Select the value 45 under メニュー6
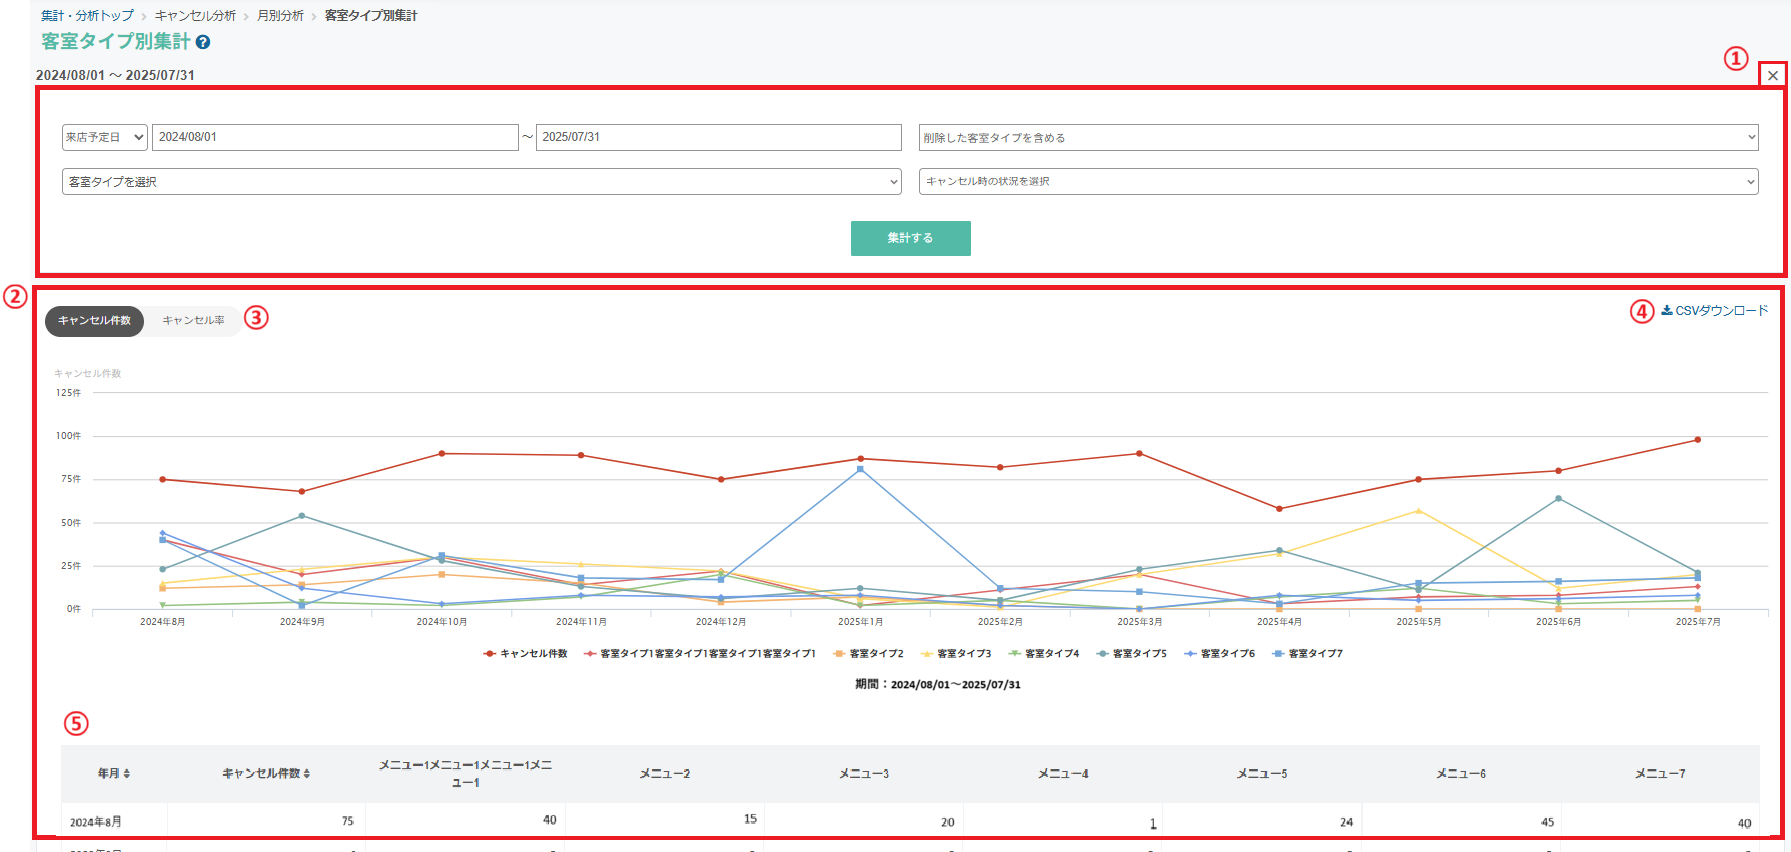The image size is (1791, 852). (x=1547, y=822)
